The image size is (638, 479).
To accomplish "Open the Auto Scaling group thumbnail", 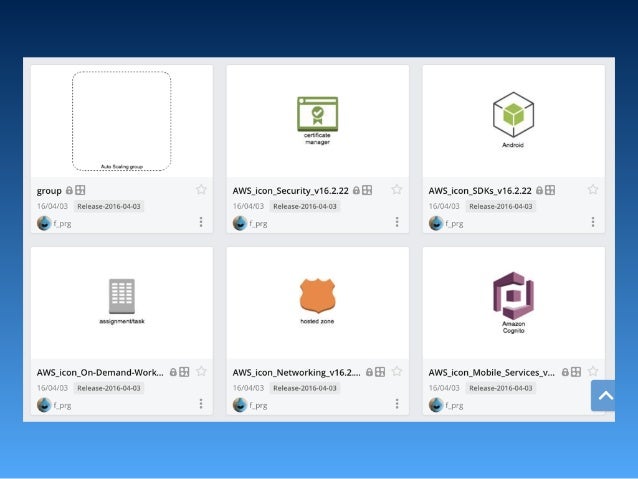I will click(x=122, y=121).
